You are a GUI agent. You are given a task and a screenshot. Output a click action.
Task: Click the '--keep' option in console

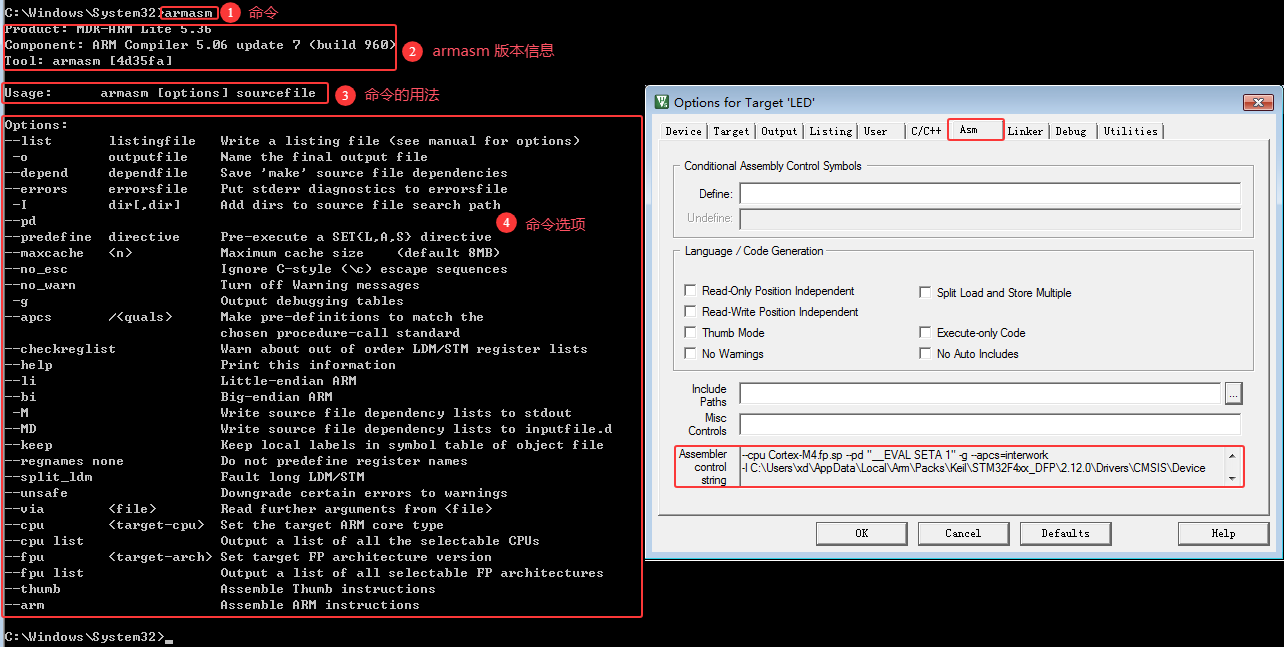(28, 445)
